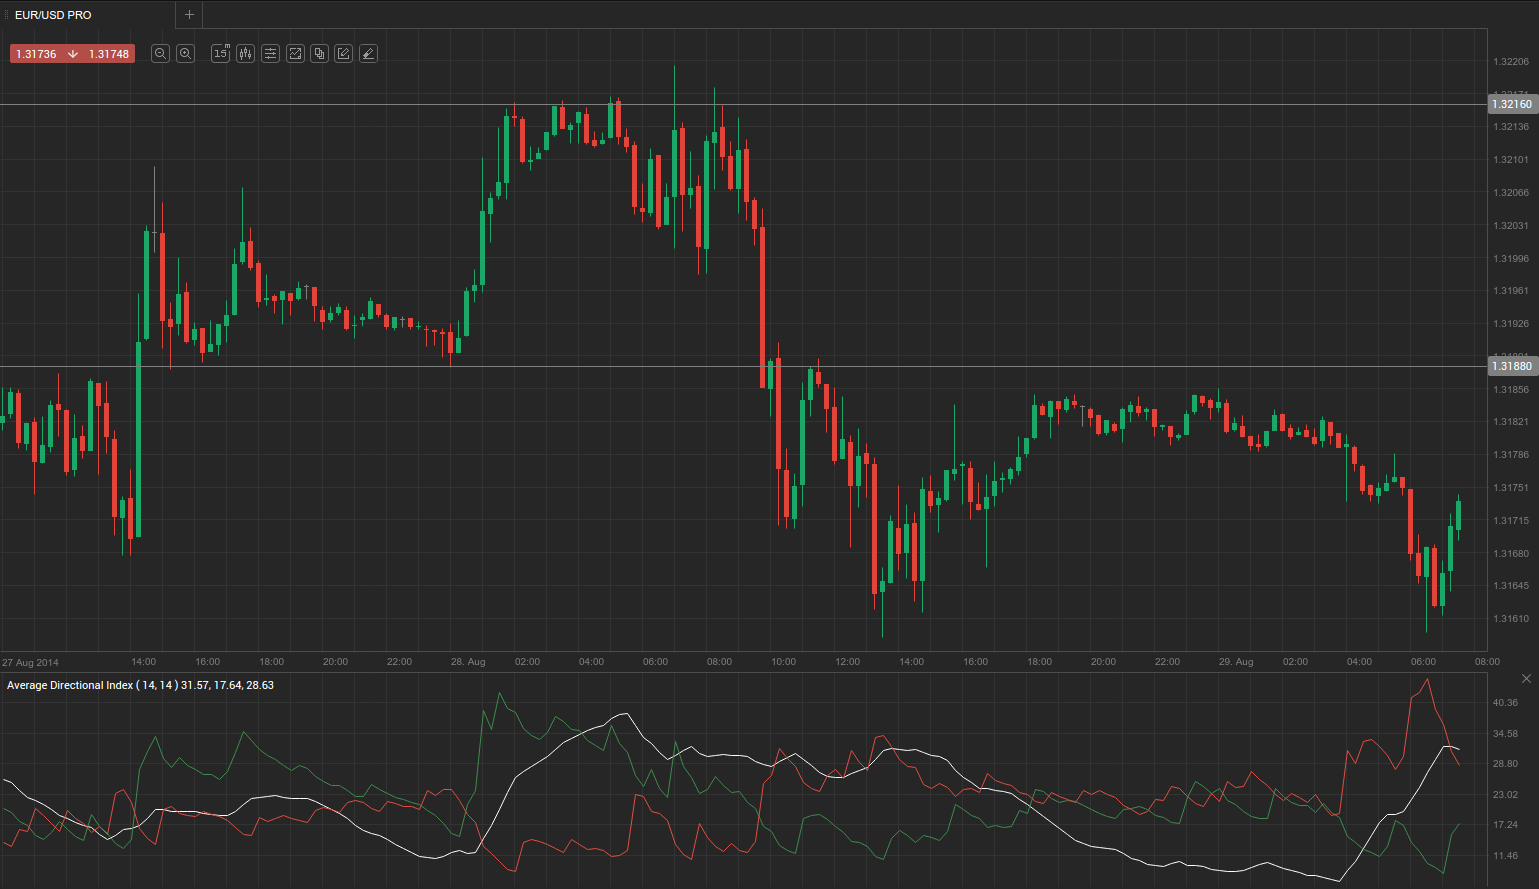Zoom out the chart
1539x889 pixels.
pyautogui.click(x=160, y=54)
